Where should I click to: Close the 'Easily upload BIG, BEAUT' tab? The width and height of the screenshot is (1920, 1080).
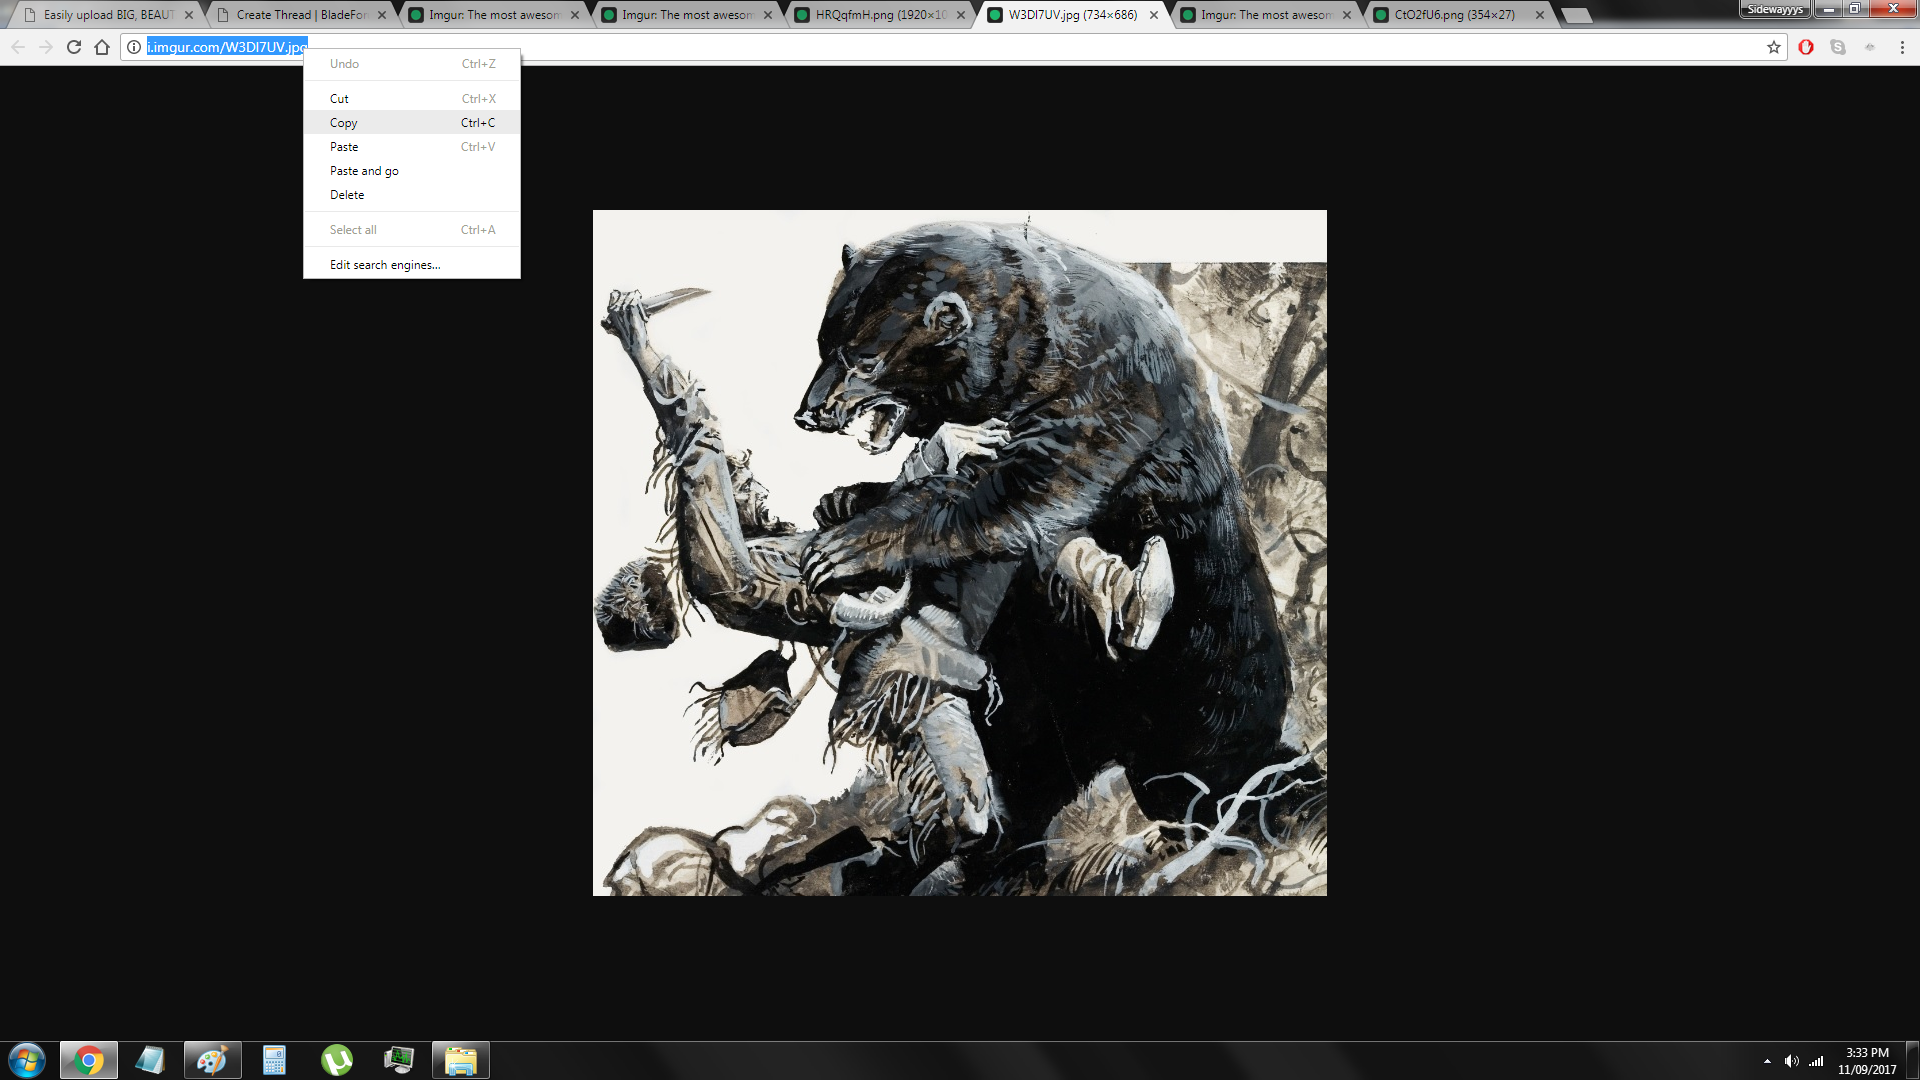(x=189, y=15)
